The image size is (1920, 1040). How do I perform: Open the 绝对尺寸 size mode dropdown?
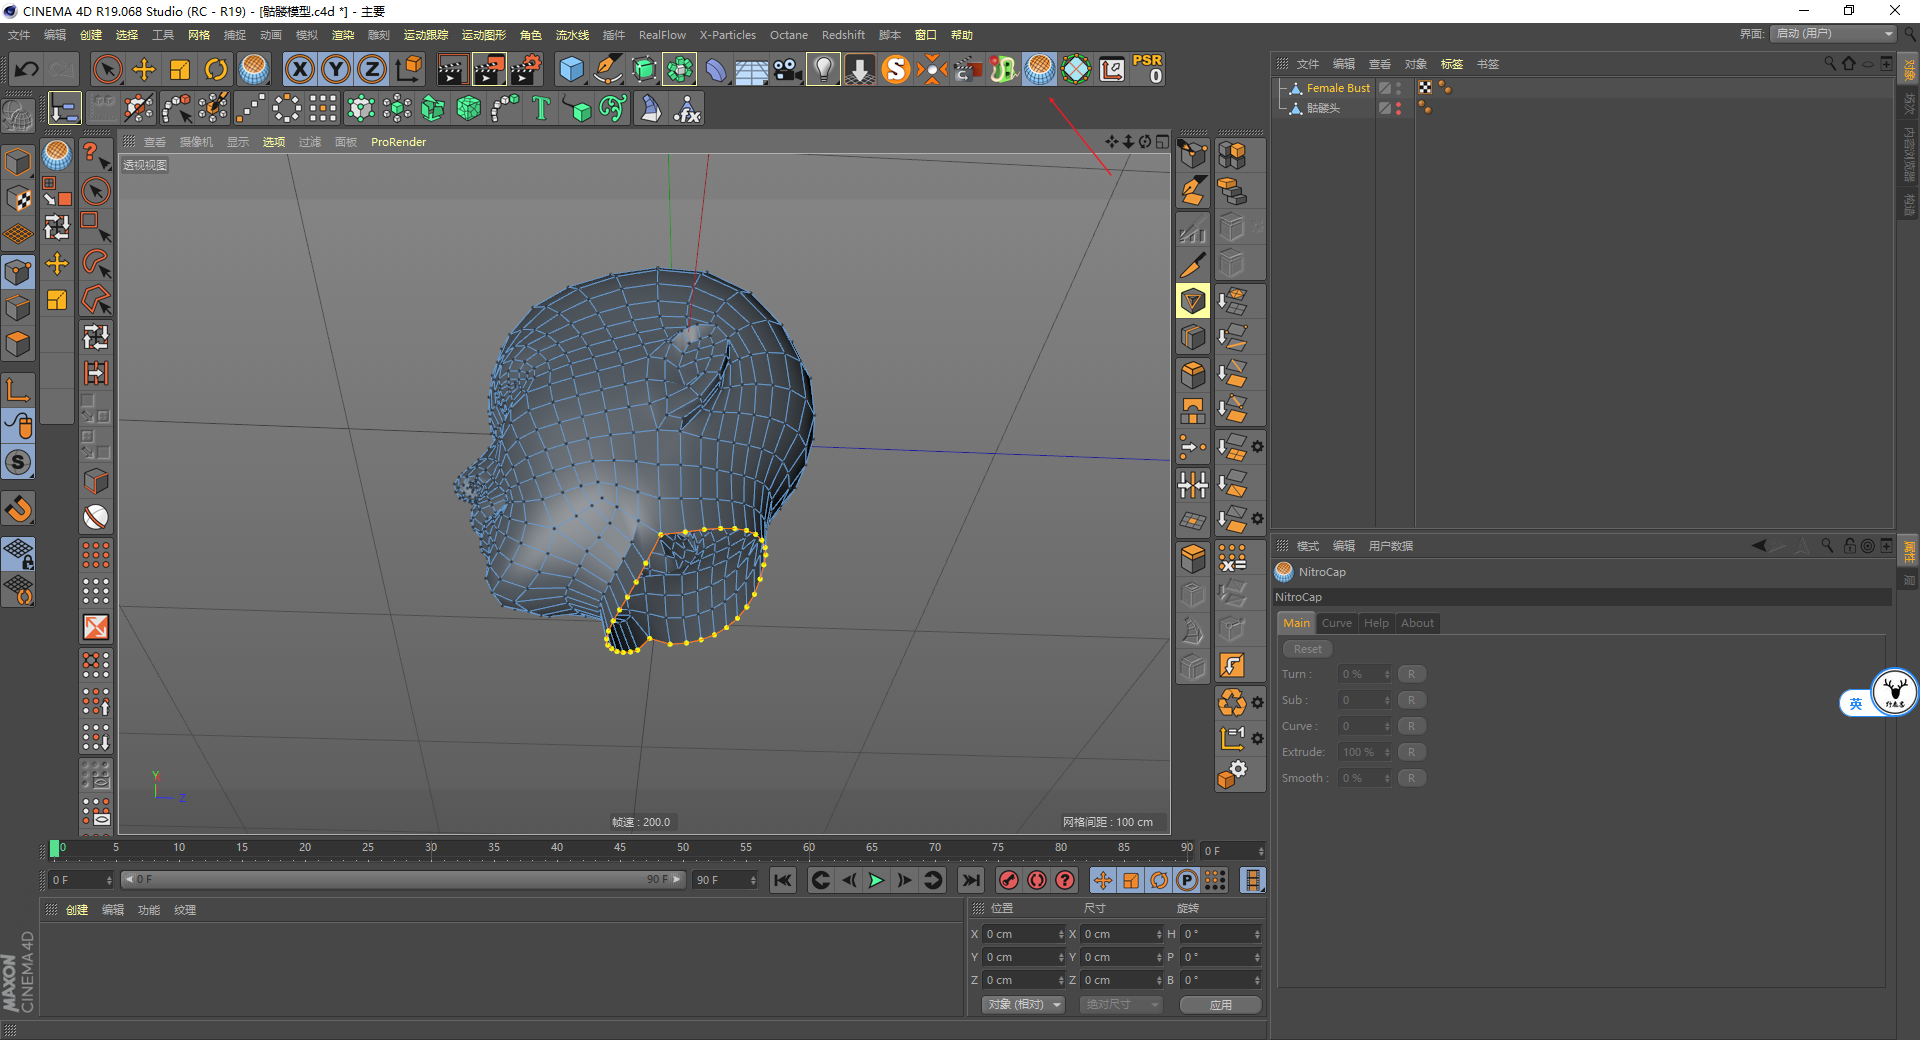(x=1120, y=1004)
